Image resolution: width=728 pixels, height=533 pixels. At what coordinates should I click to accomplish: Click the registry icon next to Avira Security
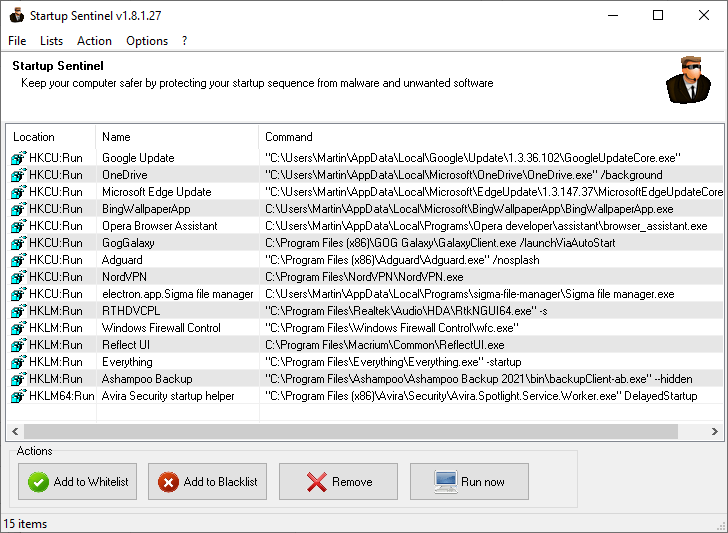18,396
